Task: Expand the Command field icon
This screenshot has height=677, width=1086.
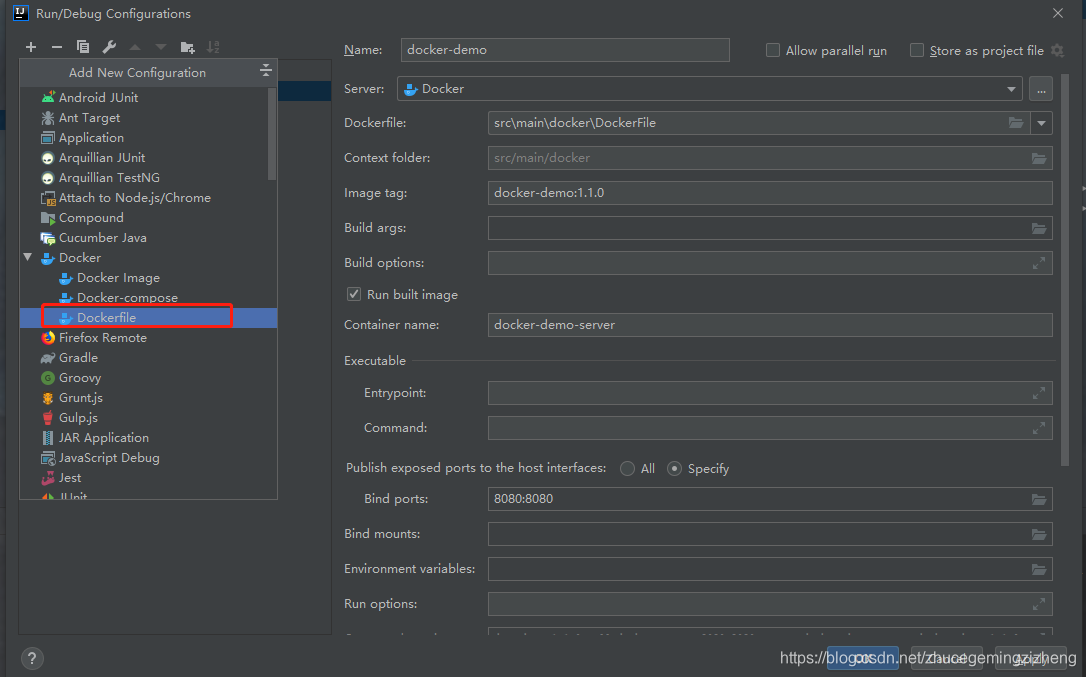Action: pos(1039,428)
